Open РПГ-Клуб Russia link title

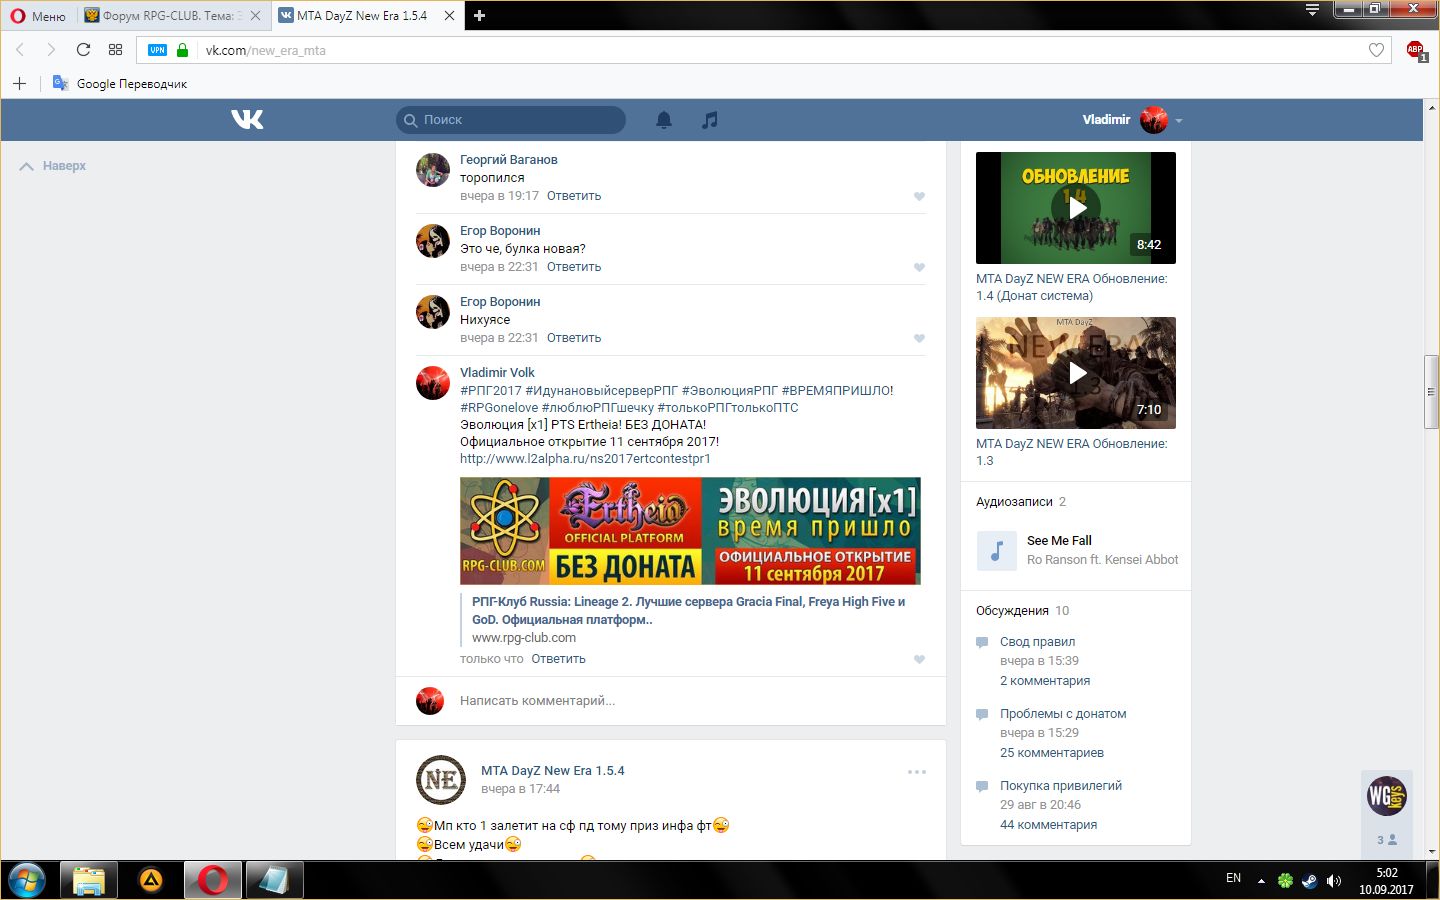coord(688,610)
